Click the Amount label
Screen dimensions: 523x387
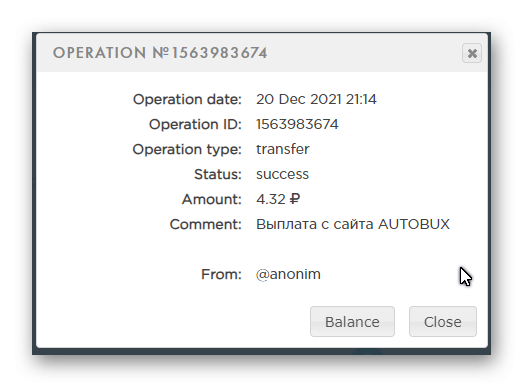pos(211,200)
